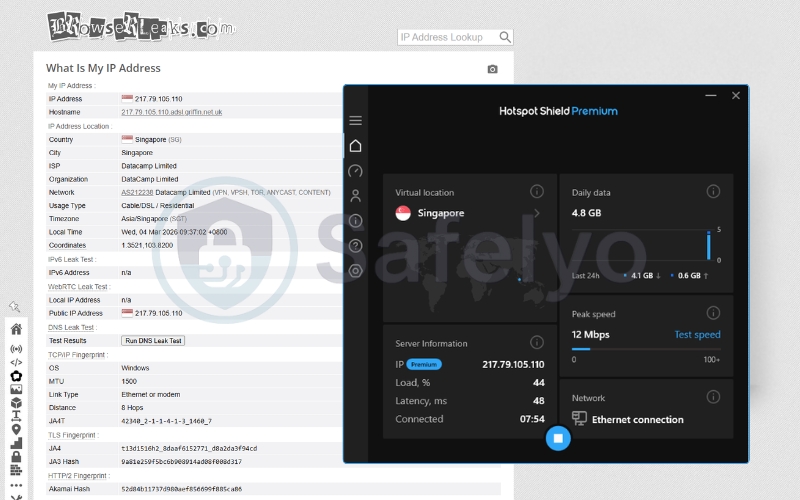Screen dimensions: 800x500
Task: Go to the Hotspot Shield home tab
Action: coord(356,146)
